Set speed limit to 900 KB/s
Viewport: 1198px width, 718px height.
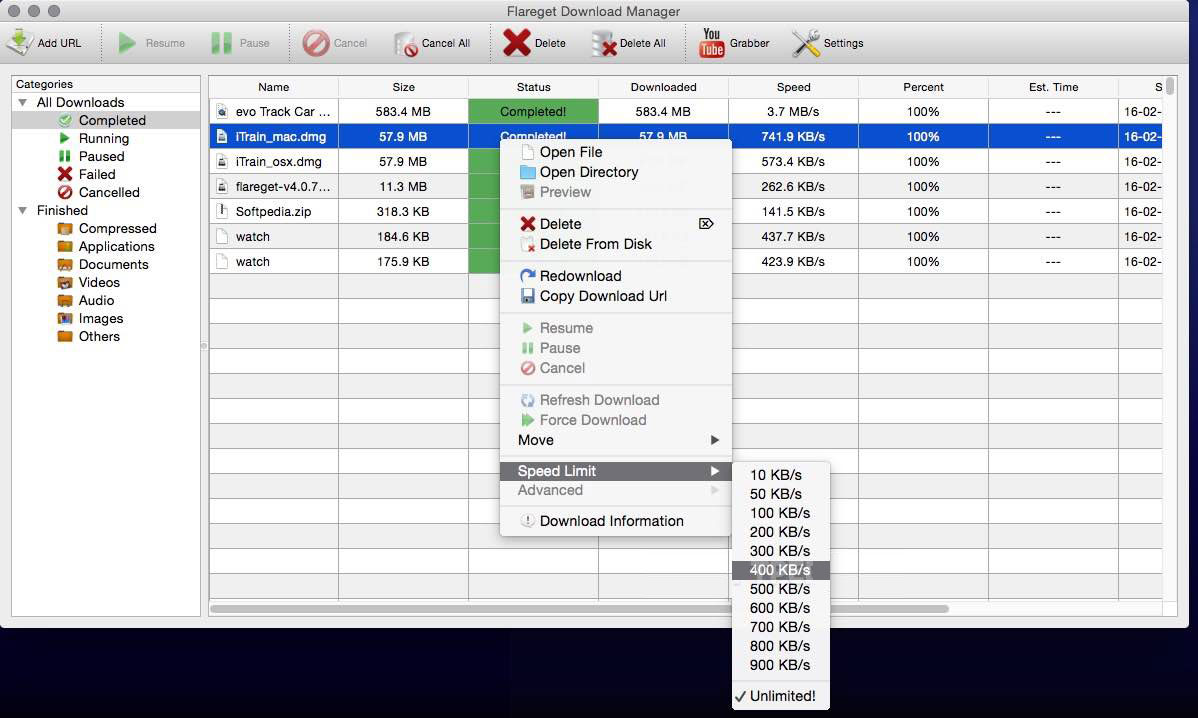(781, 665)
